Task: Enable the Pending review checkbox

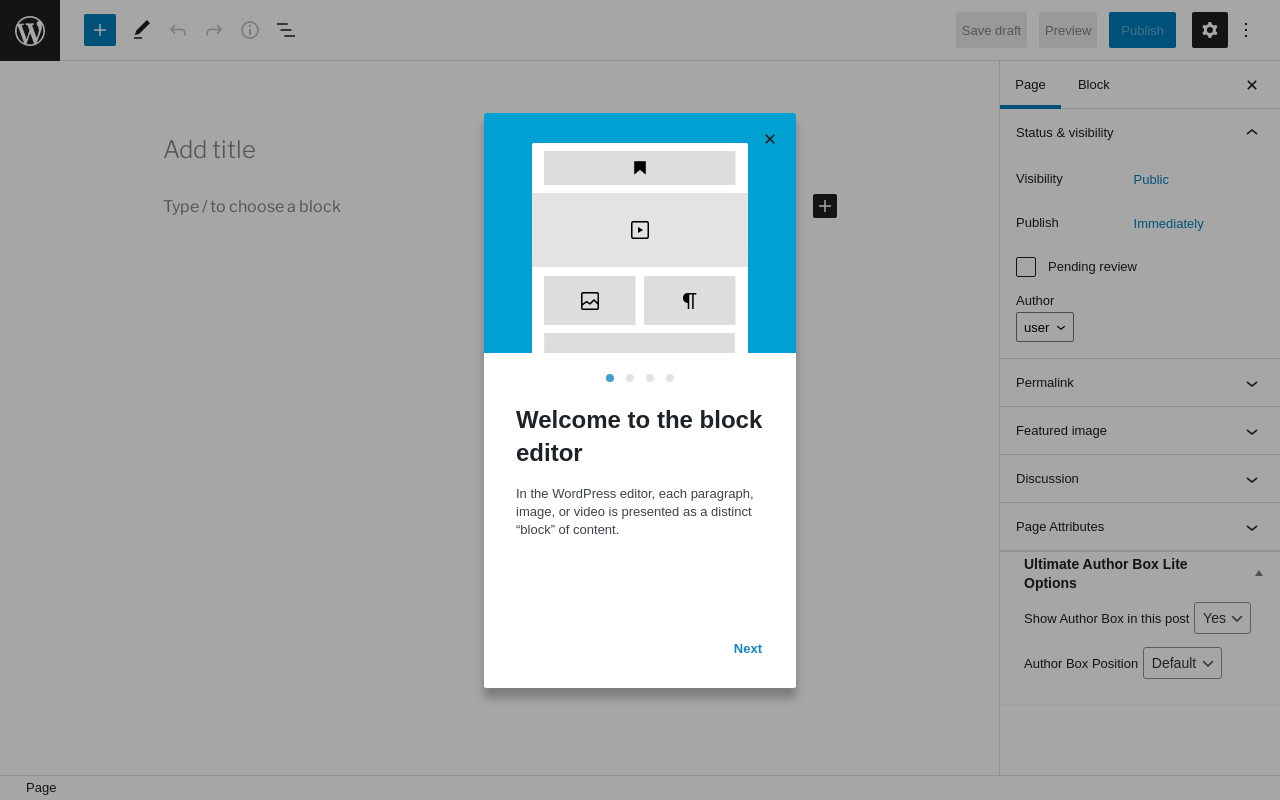Action: pos(1026,267)
